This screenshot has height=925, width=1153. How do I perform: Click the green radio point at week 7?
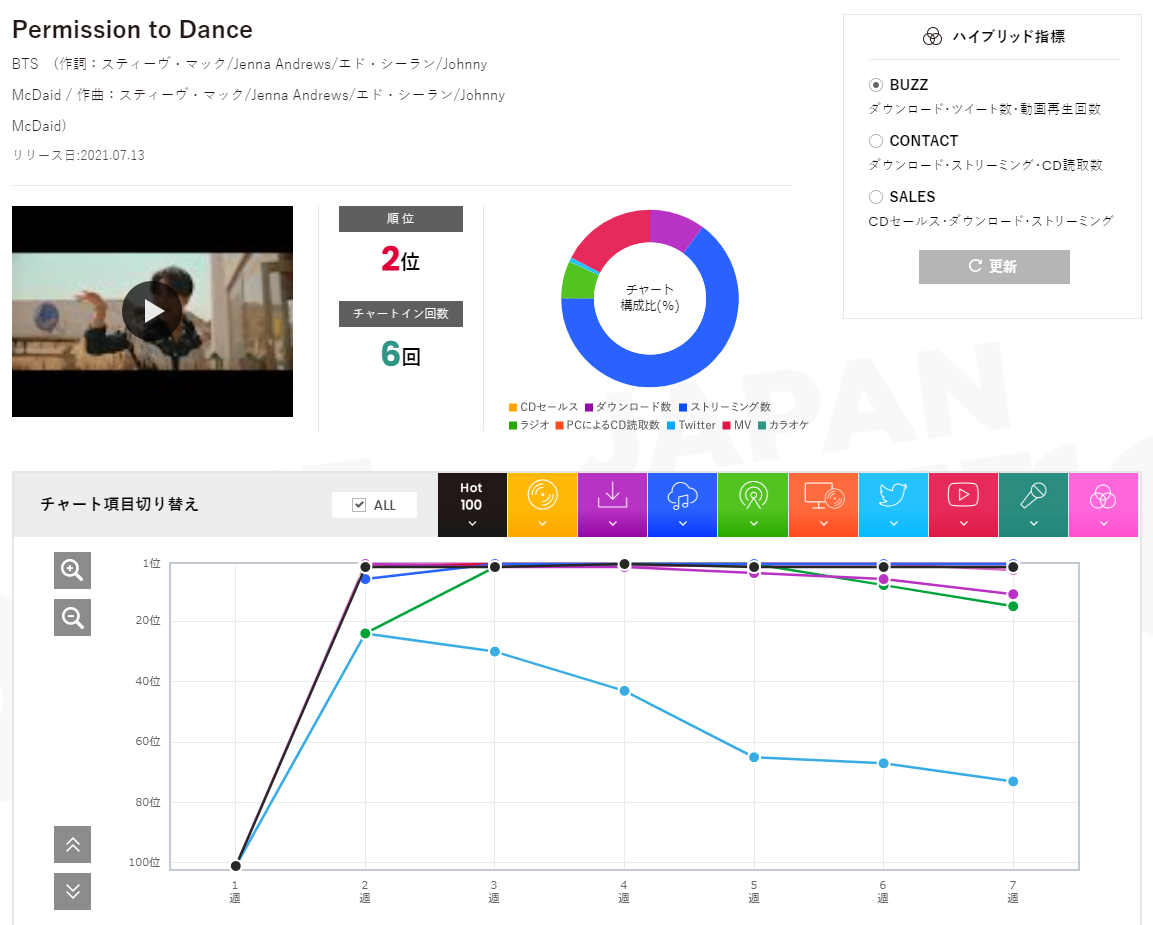(x=1013, y=606)
